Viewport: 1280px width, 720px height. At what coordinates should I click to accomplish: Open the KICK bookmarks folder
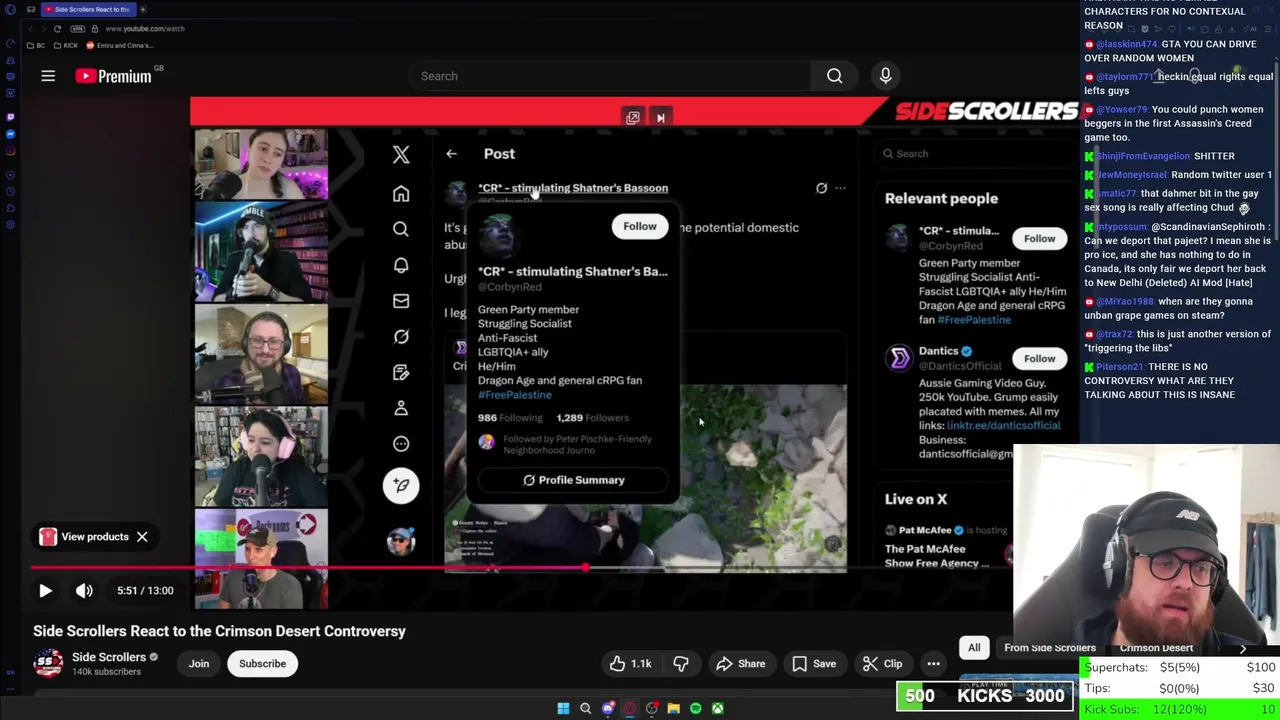pos(66,45)
